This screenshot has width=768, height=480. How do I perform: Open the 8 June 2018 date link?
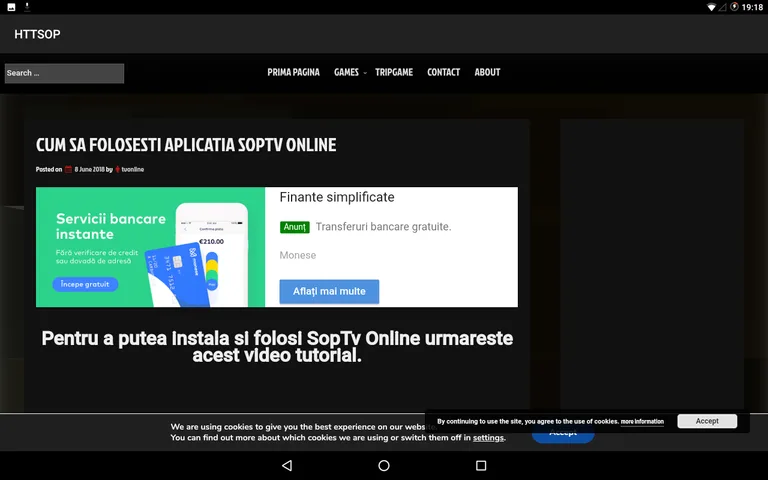tap(90, 169)
